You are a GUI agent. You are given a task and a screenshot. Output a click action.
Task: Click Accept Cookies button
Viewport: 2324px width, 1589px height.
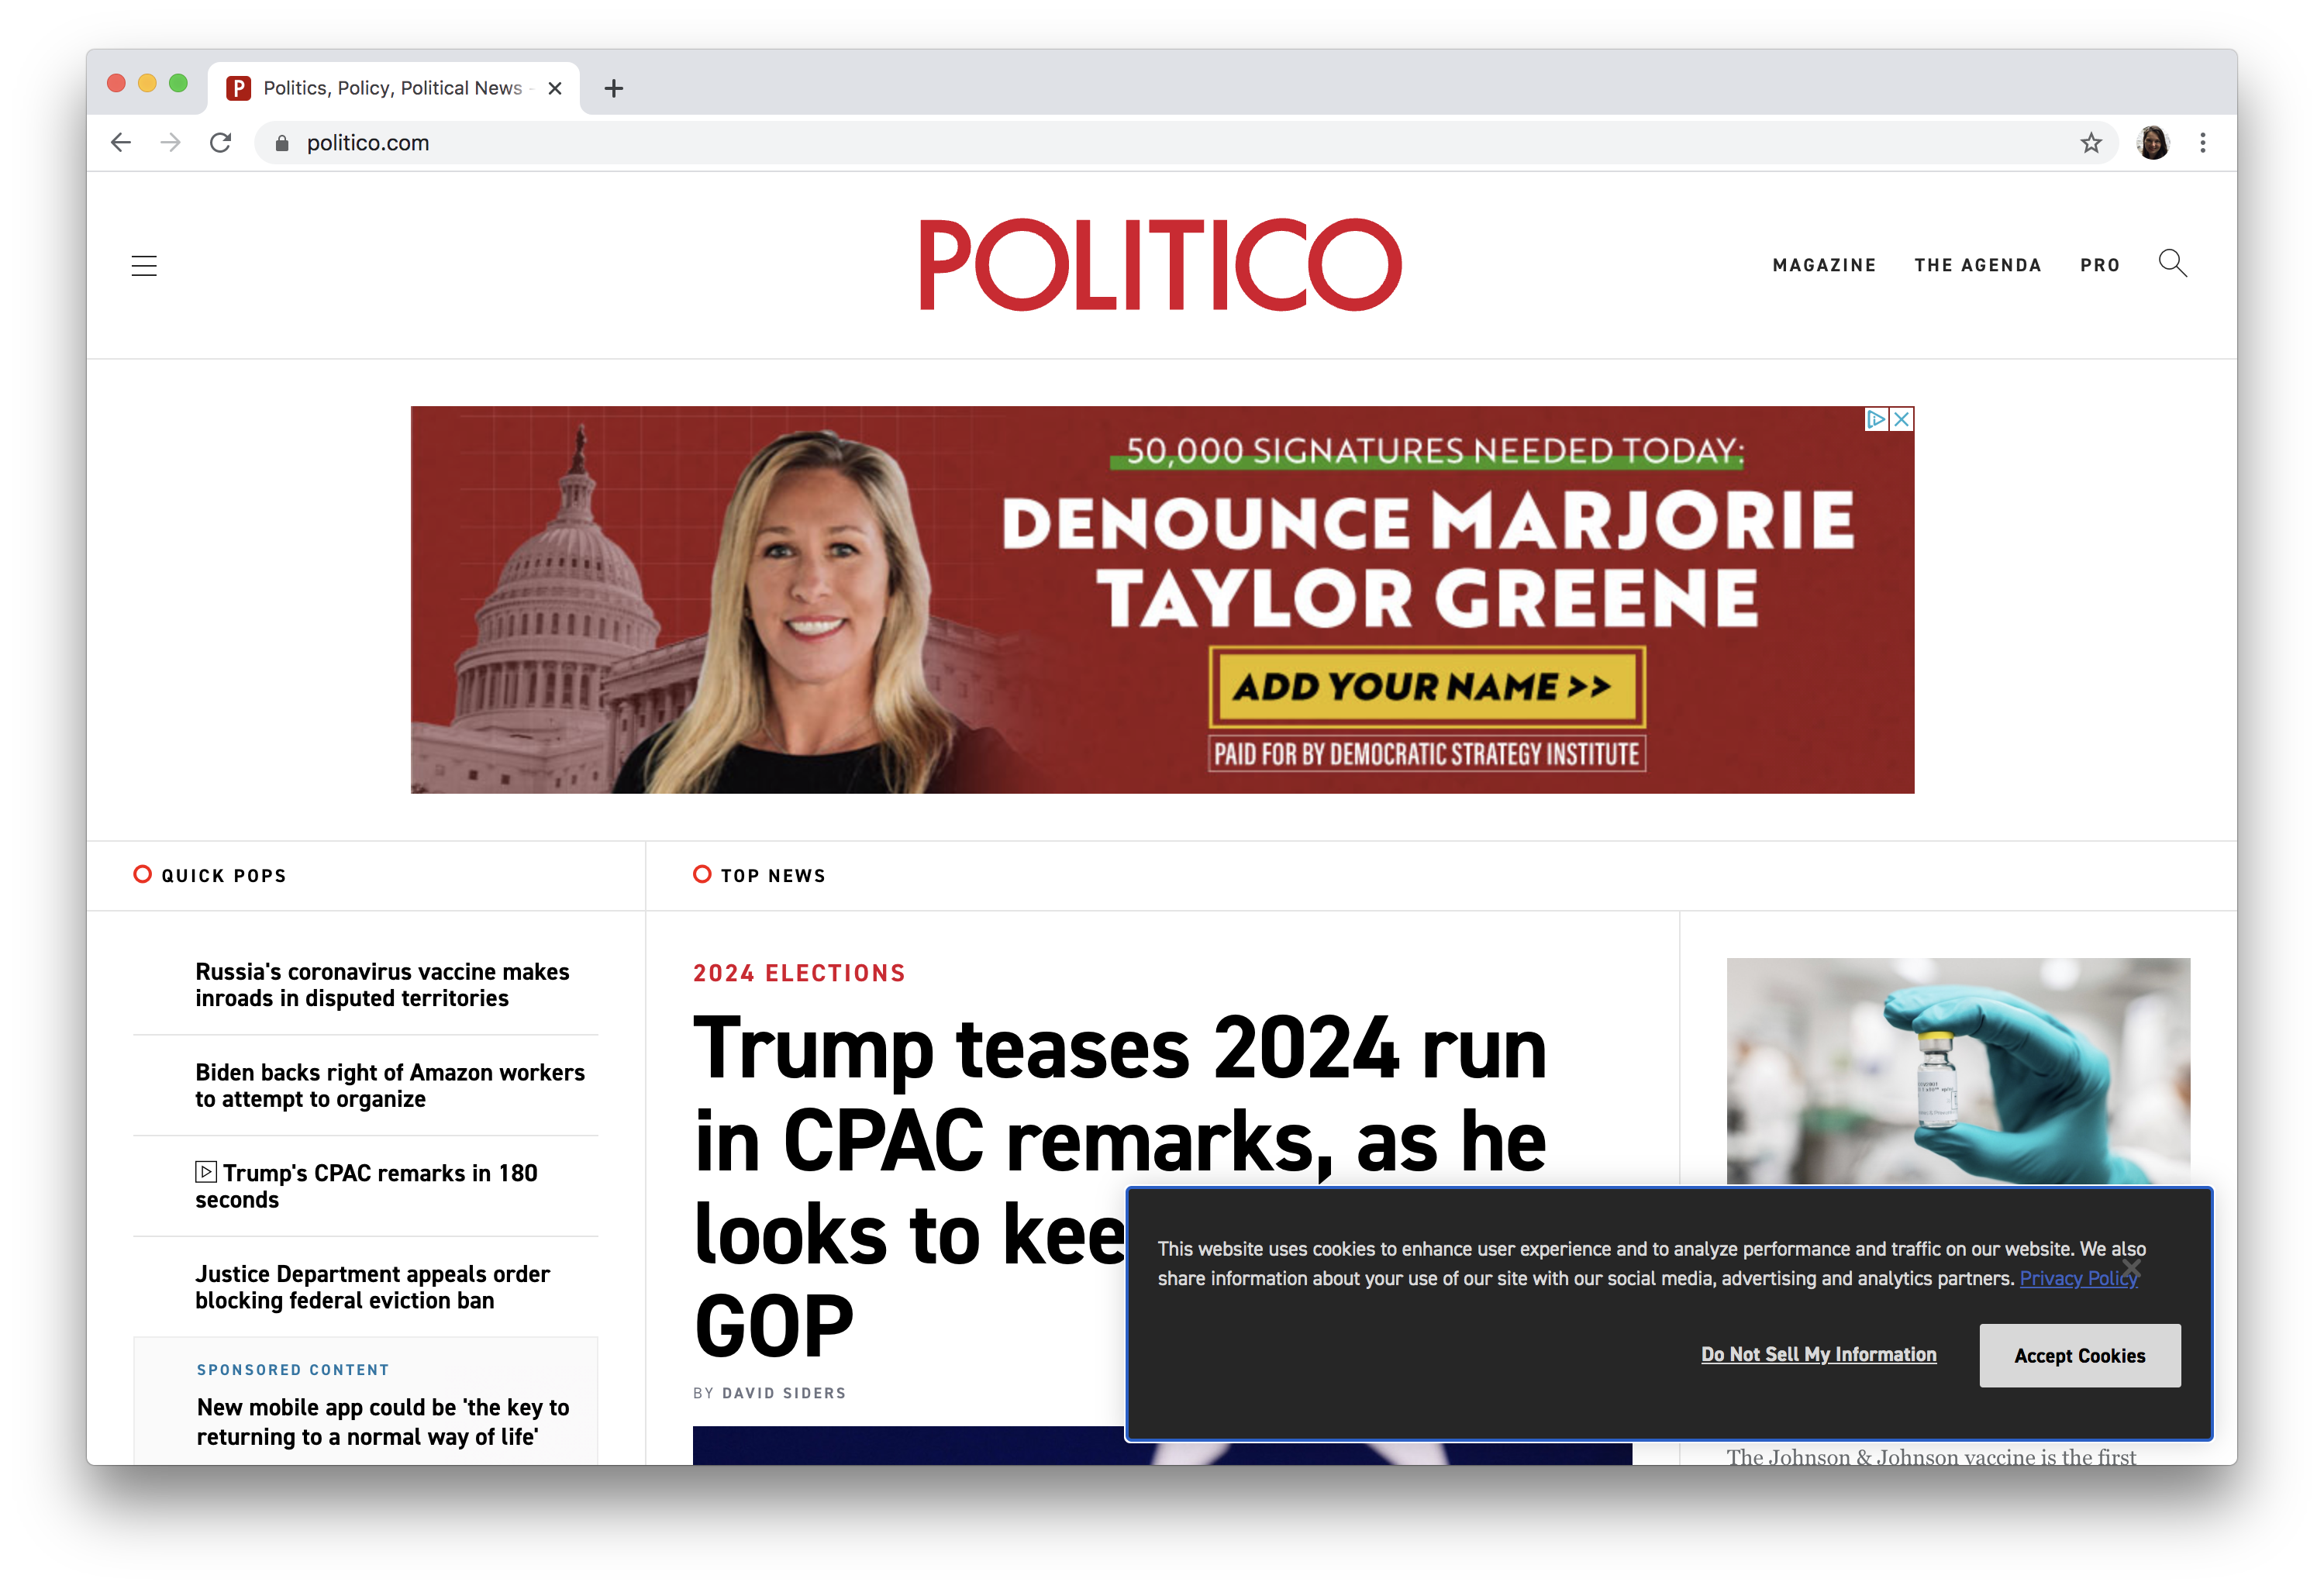click(x=2080, y=1355)
